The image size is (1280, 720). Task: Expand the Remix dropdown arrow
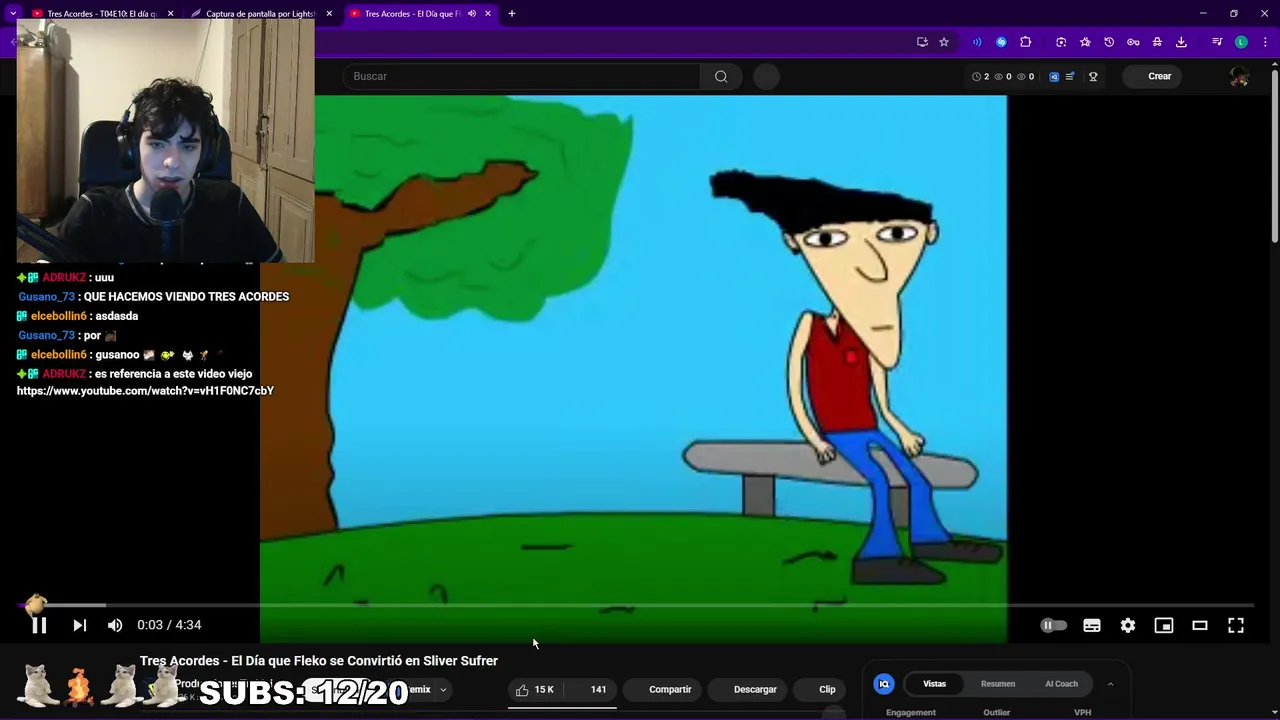443,690
